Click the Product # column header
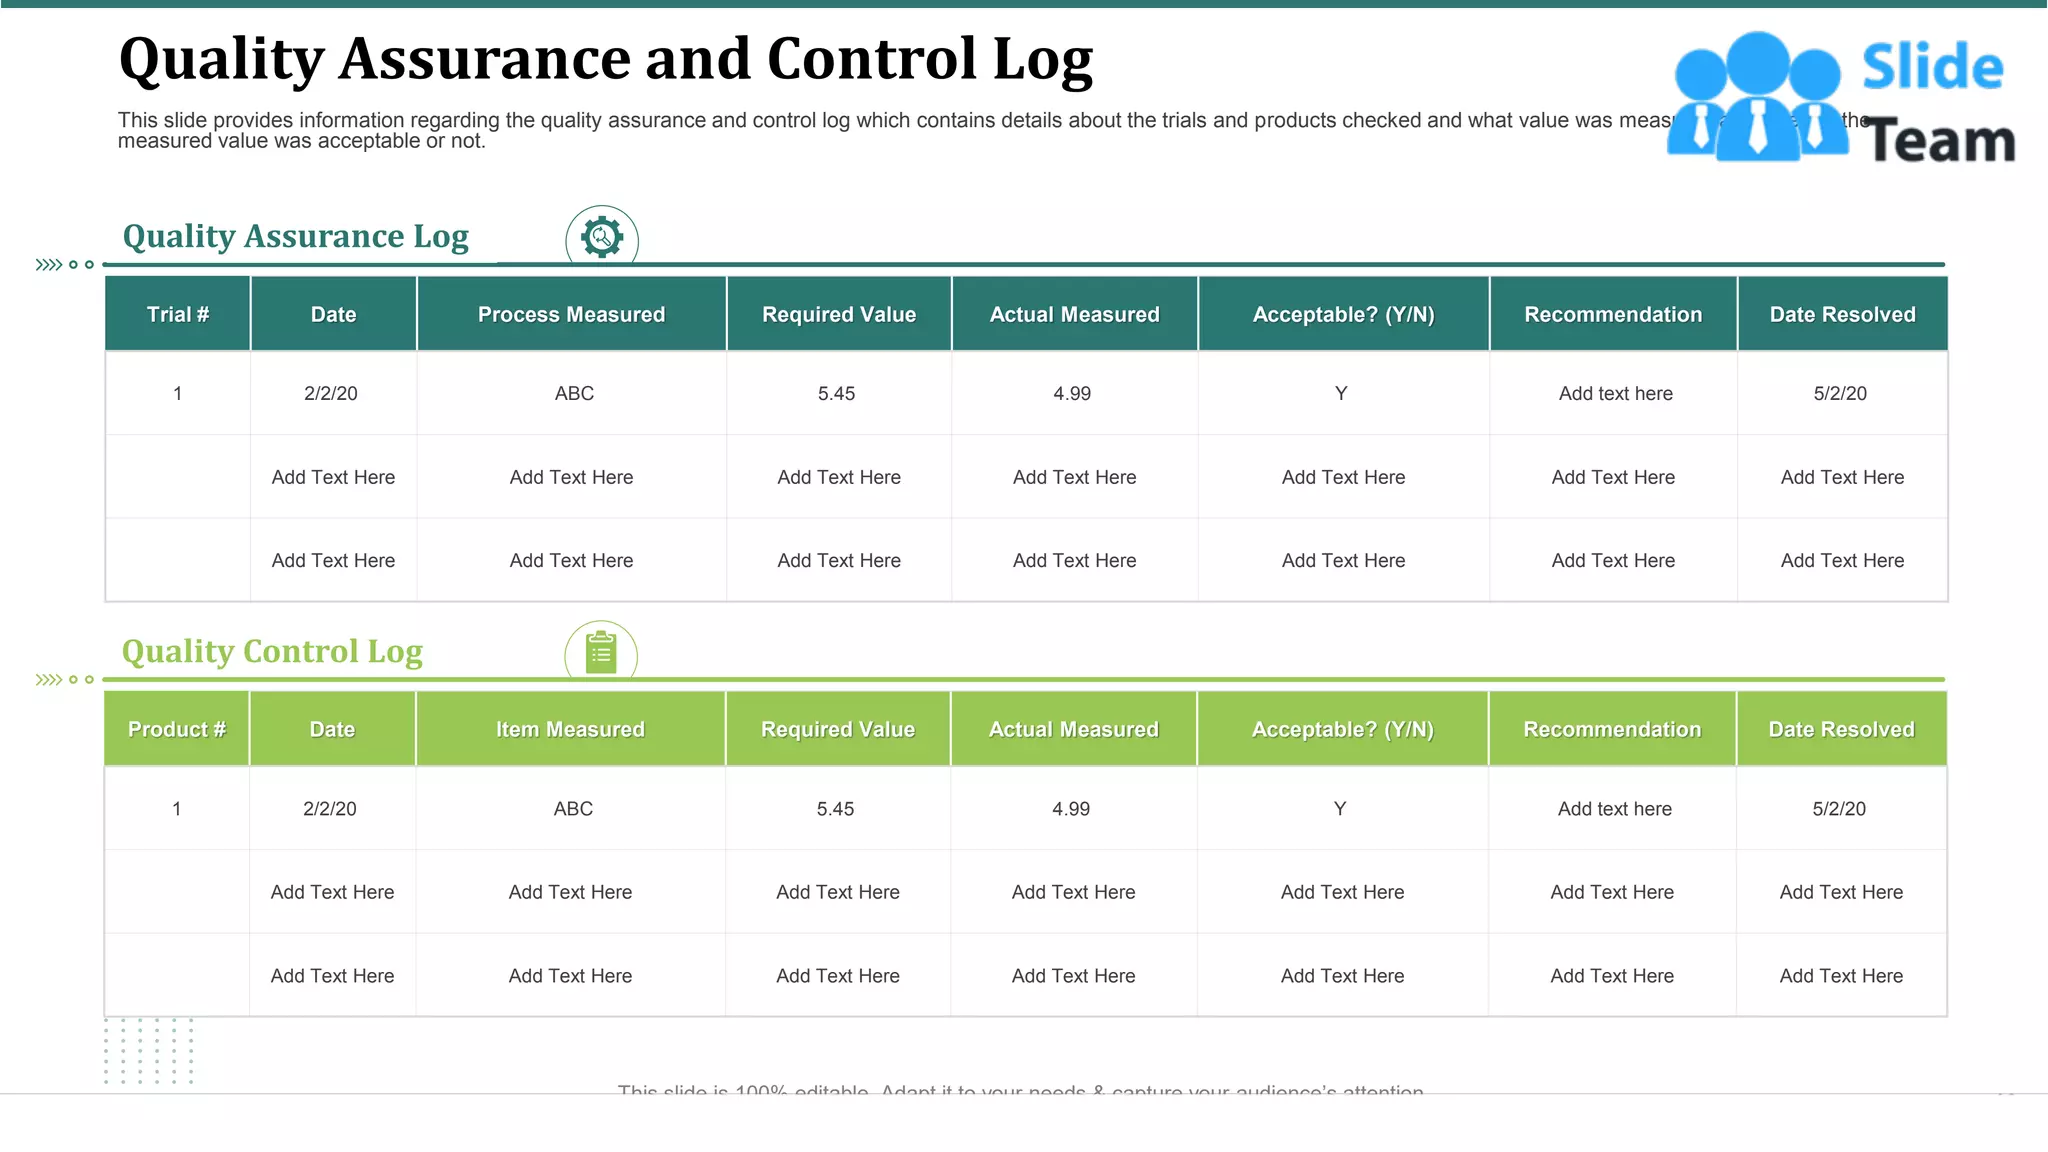2048x1152 pixels. tap(177, 730)
